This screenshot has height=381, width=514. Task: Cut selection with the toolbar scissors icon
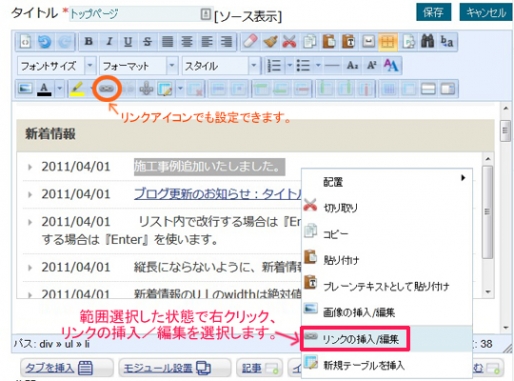coord(289,42)
